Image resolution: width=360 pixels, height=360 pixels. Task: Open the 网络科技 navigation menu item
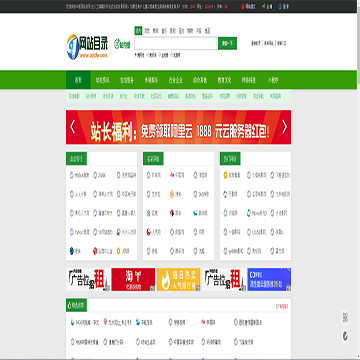coord(248,80)
